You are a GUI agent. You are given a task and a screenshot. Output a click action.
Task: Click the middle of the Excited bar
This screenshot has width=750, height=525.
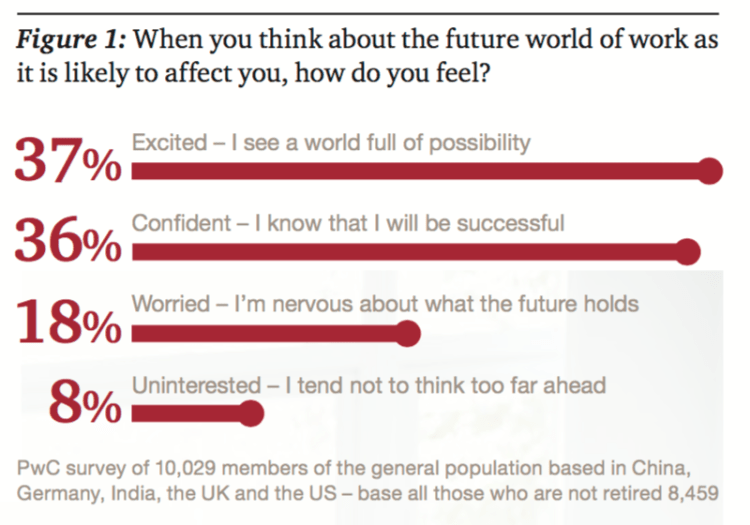(x=420, y=172)
